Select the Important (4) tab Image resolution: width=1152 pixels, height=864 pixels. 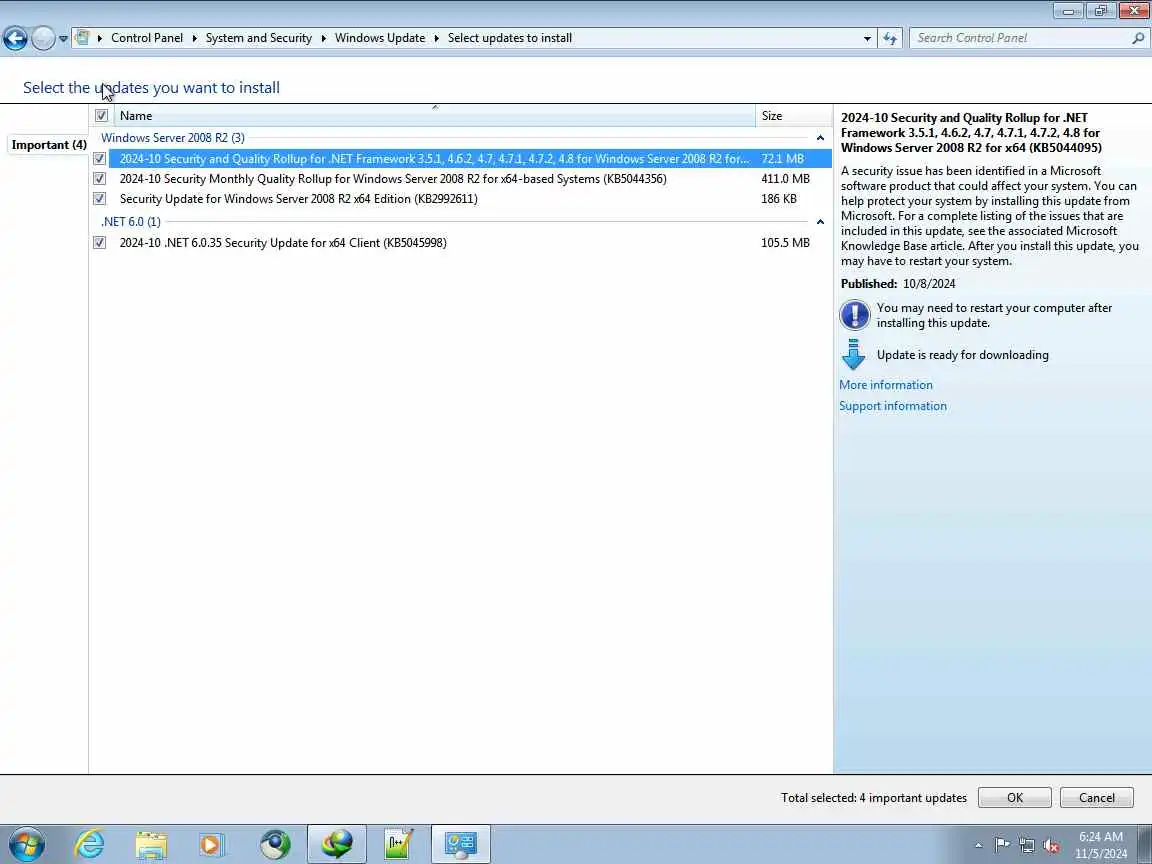[x=48, y=145]
